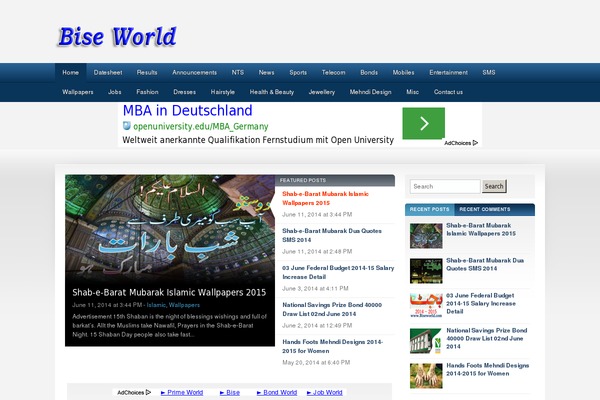
Task: Open Health & Beauty section
Action: pos(272,92)
